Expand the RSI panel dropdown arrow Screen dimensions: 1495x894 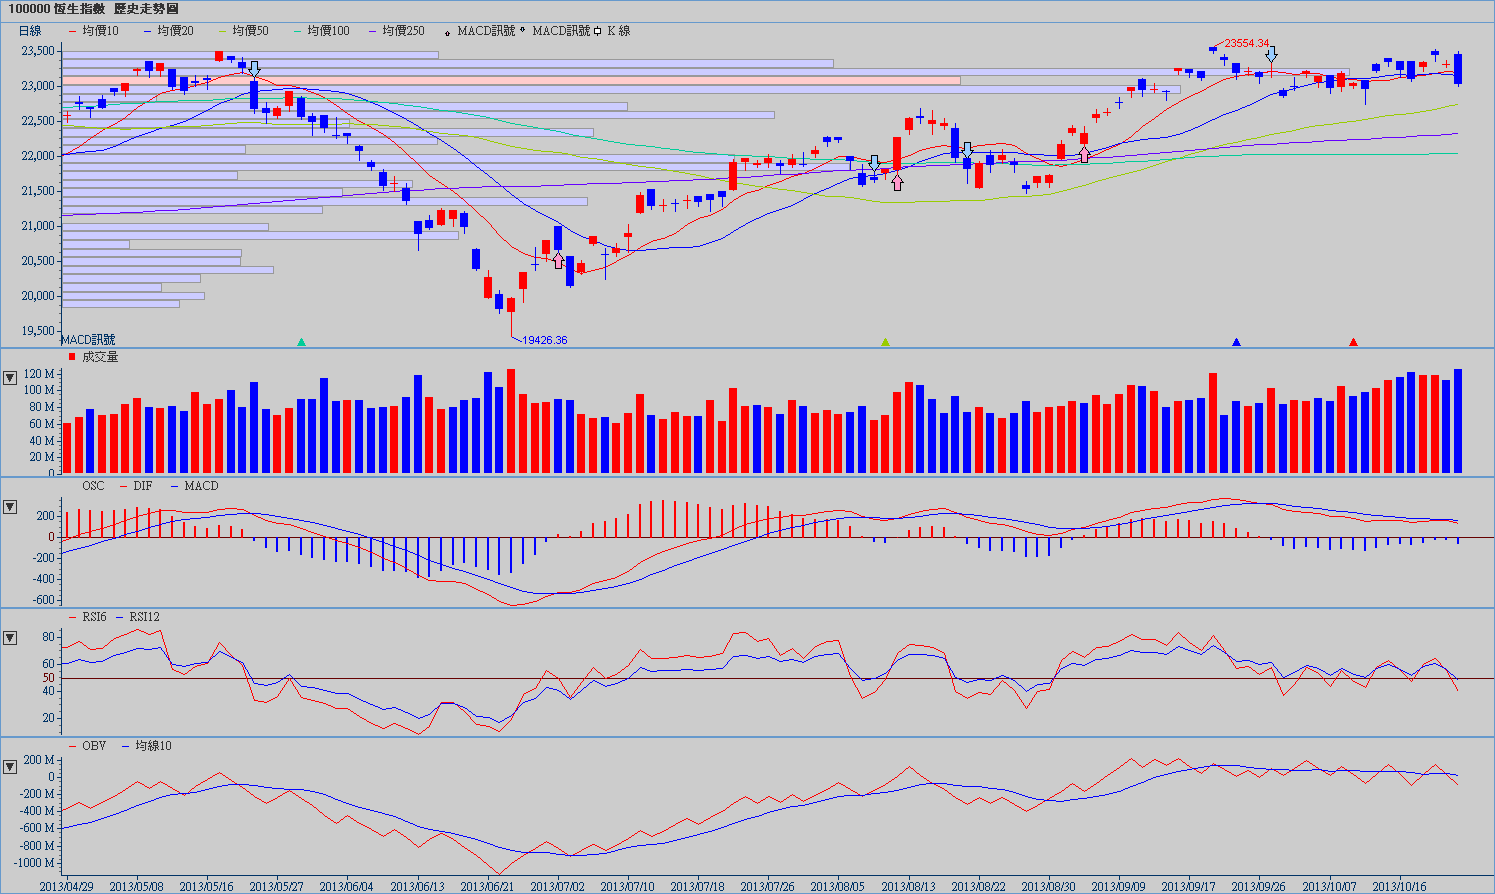tap(10, 638)
